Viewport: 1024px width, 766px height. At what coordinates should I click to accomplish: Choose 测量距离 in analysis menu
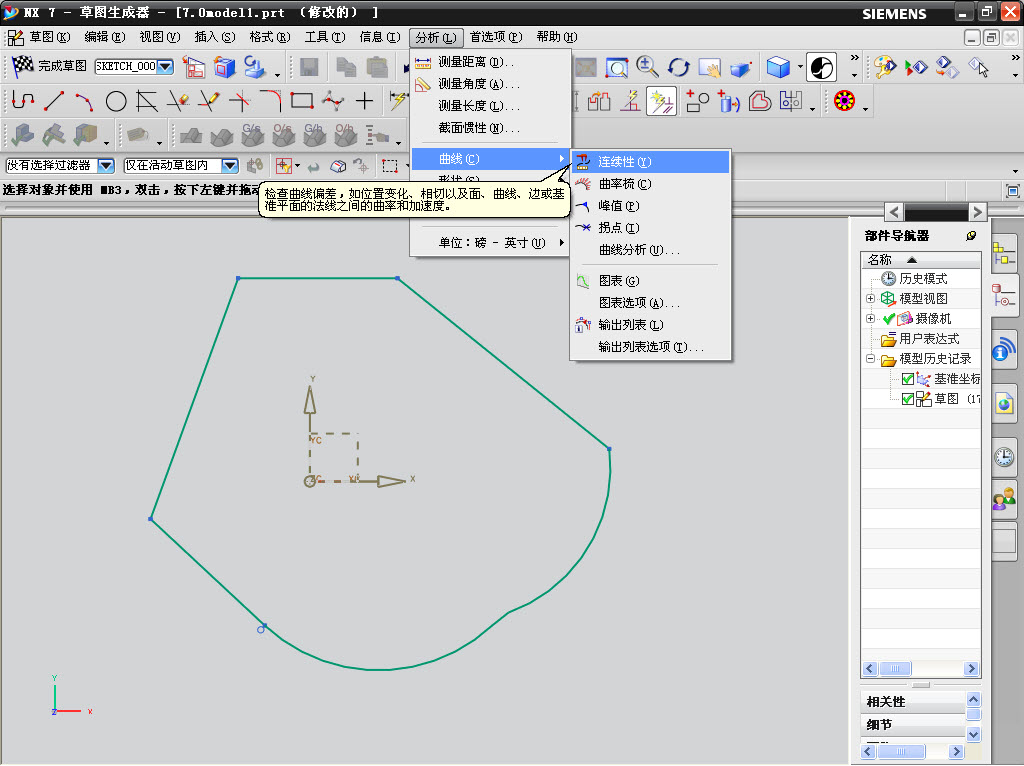click(490, 62)
